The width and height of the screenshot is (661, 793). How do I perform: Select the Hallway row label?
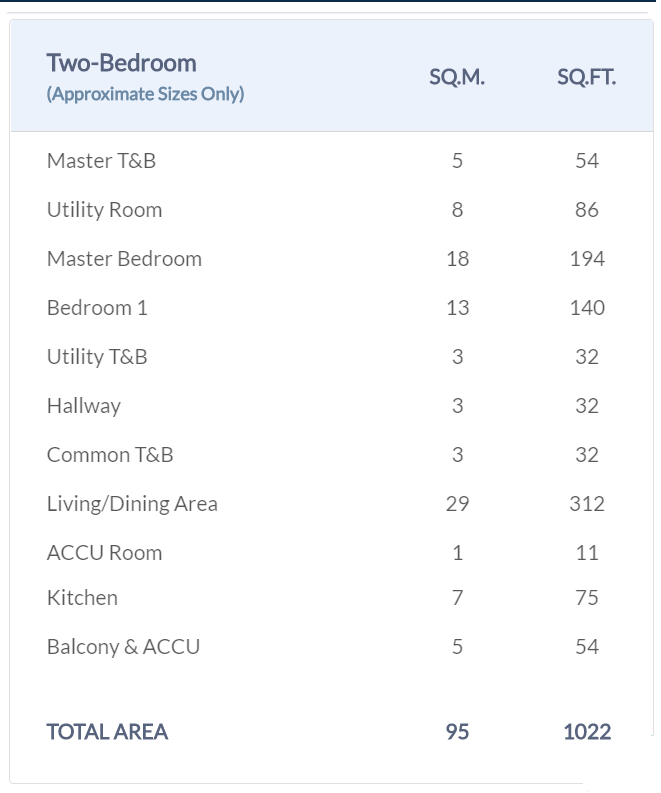point(83,405)
